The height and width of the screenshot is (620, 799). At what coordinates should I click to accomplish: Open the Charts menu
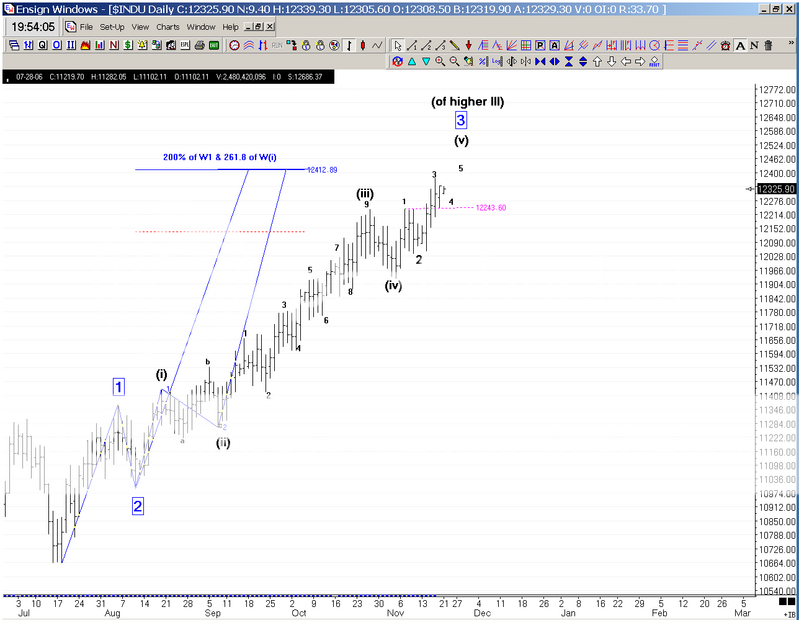(168, 27)
